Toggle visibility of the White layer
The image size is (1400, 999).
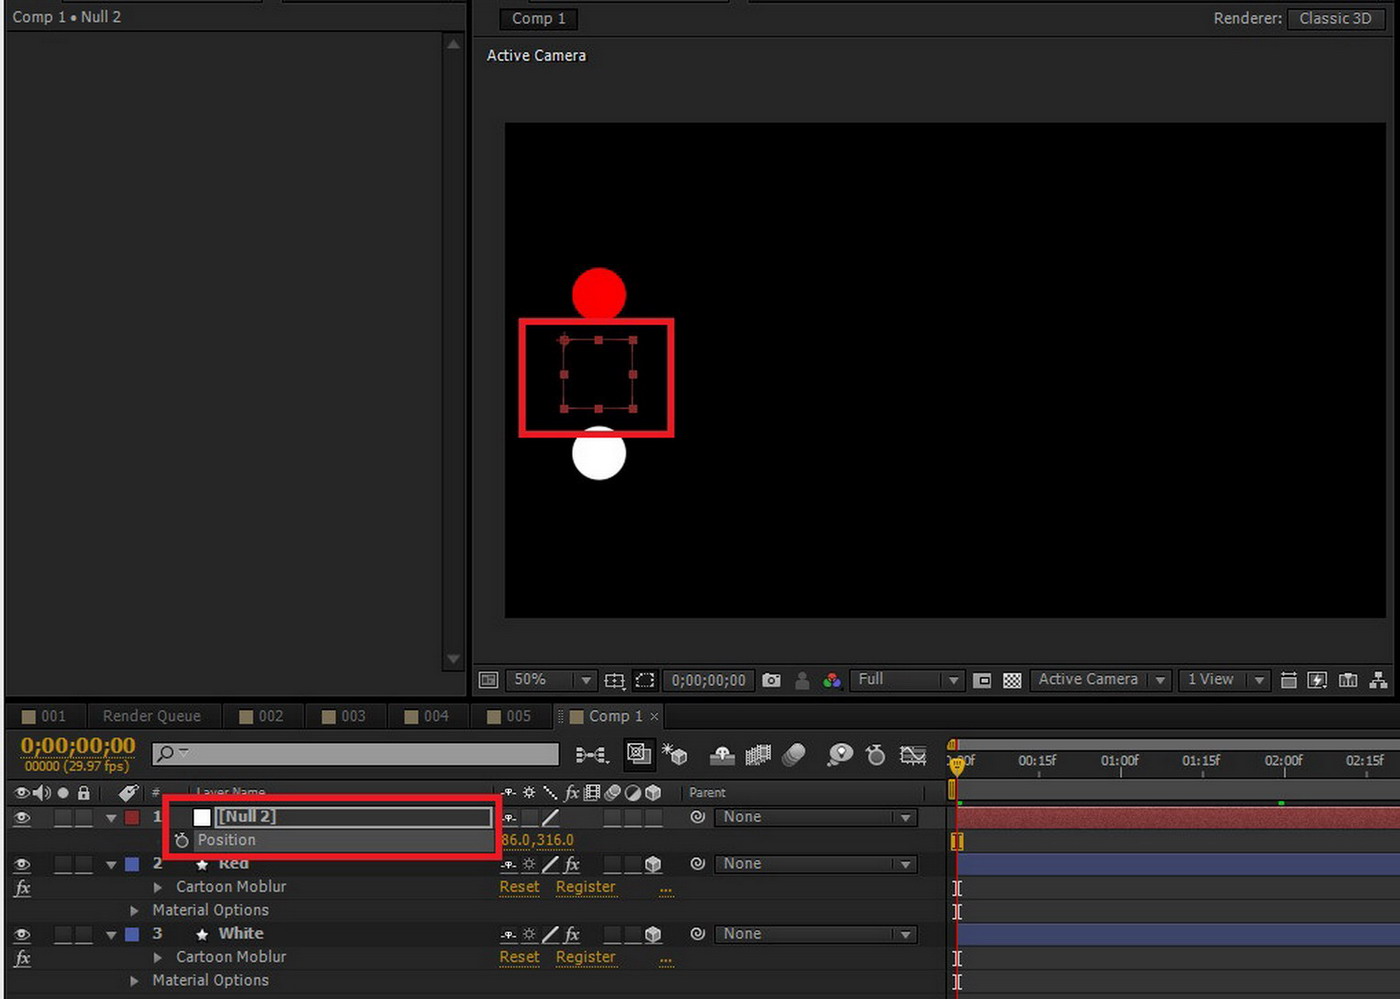(22, 934)
